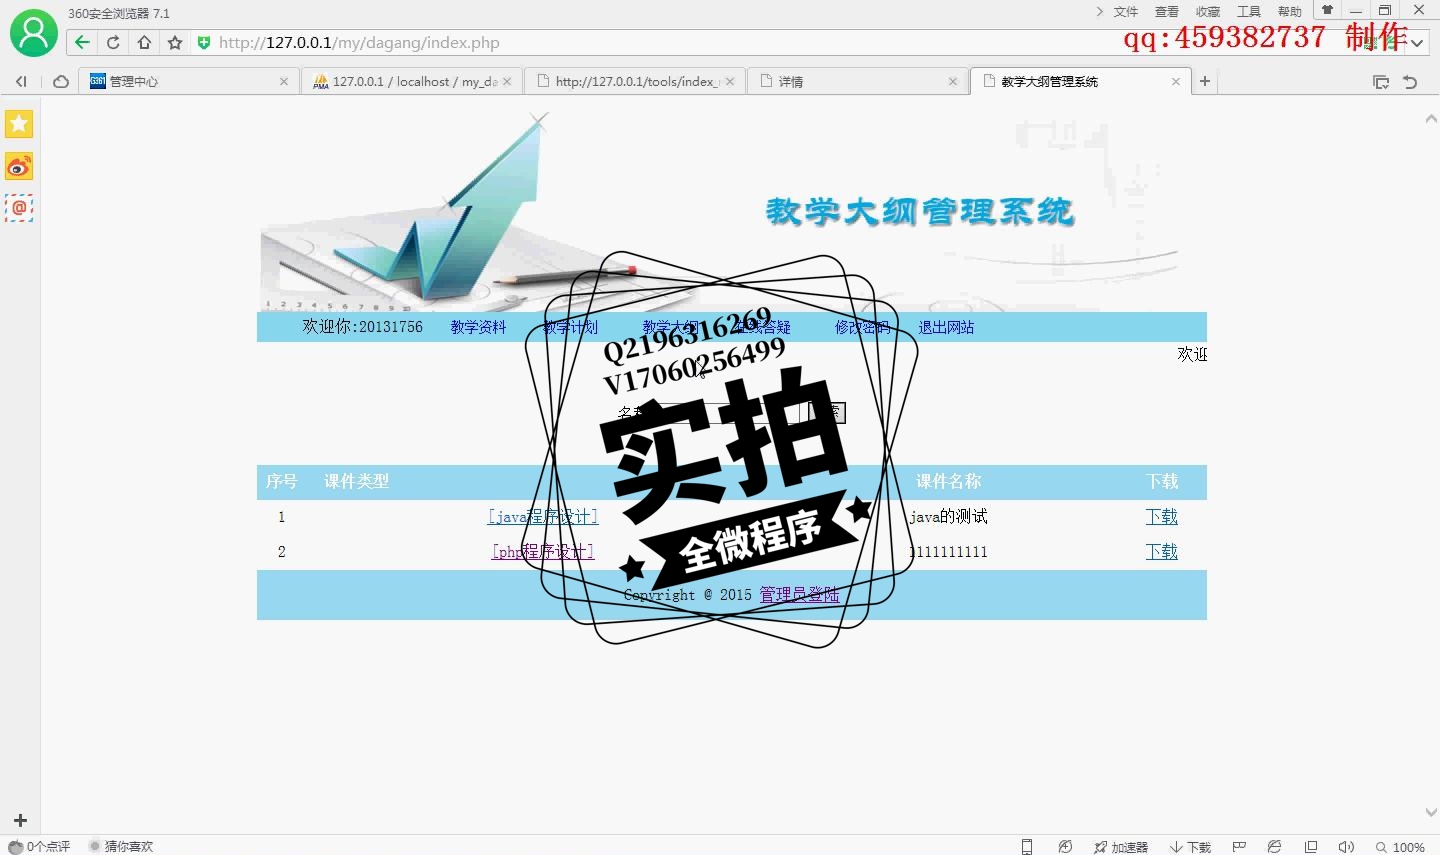Open the 教学资料 nav link

478,327
